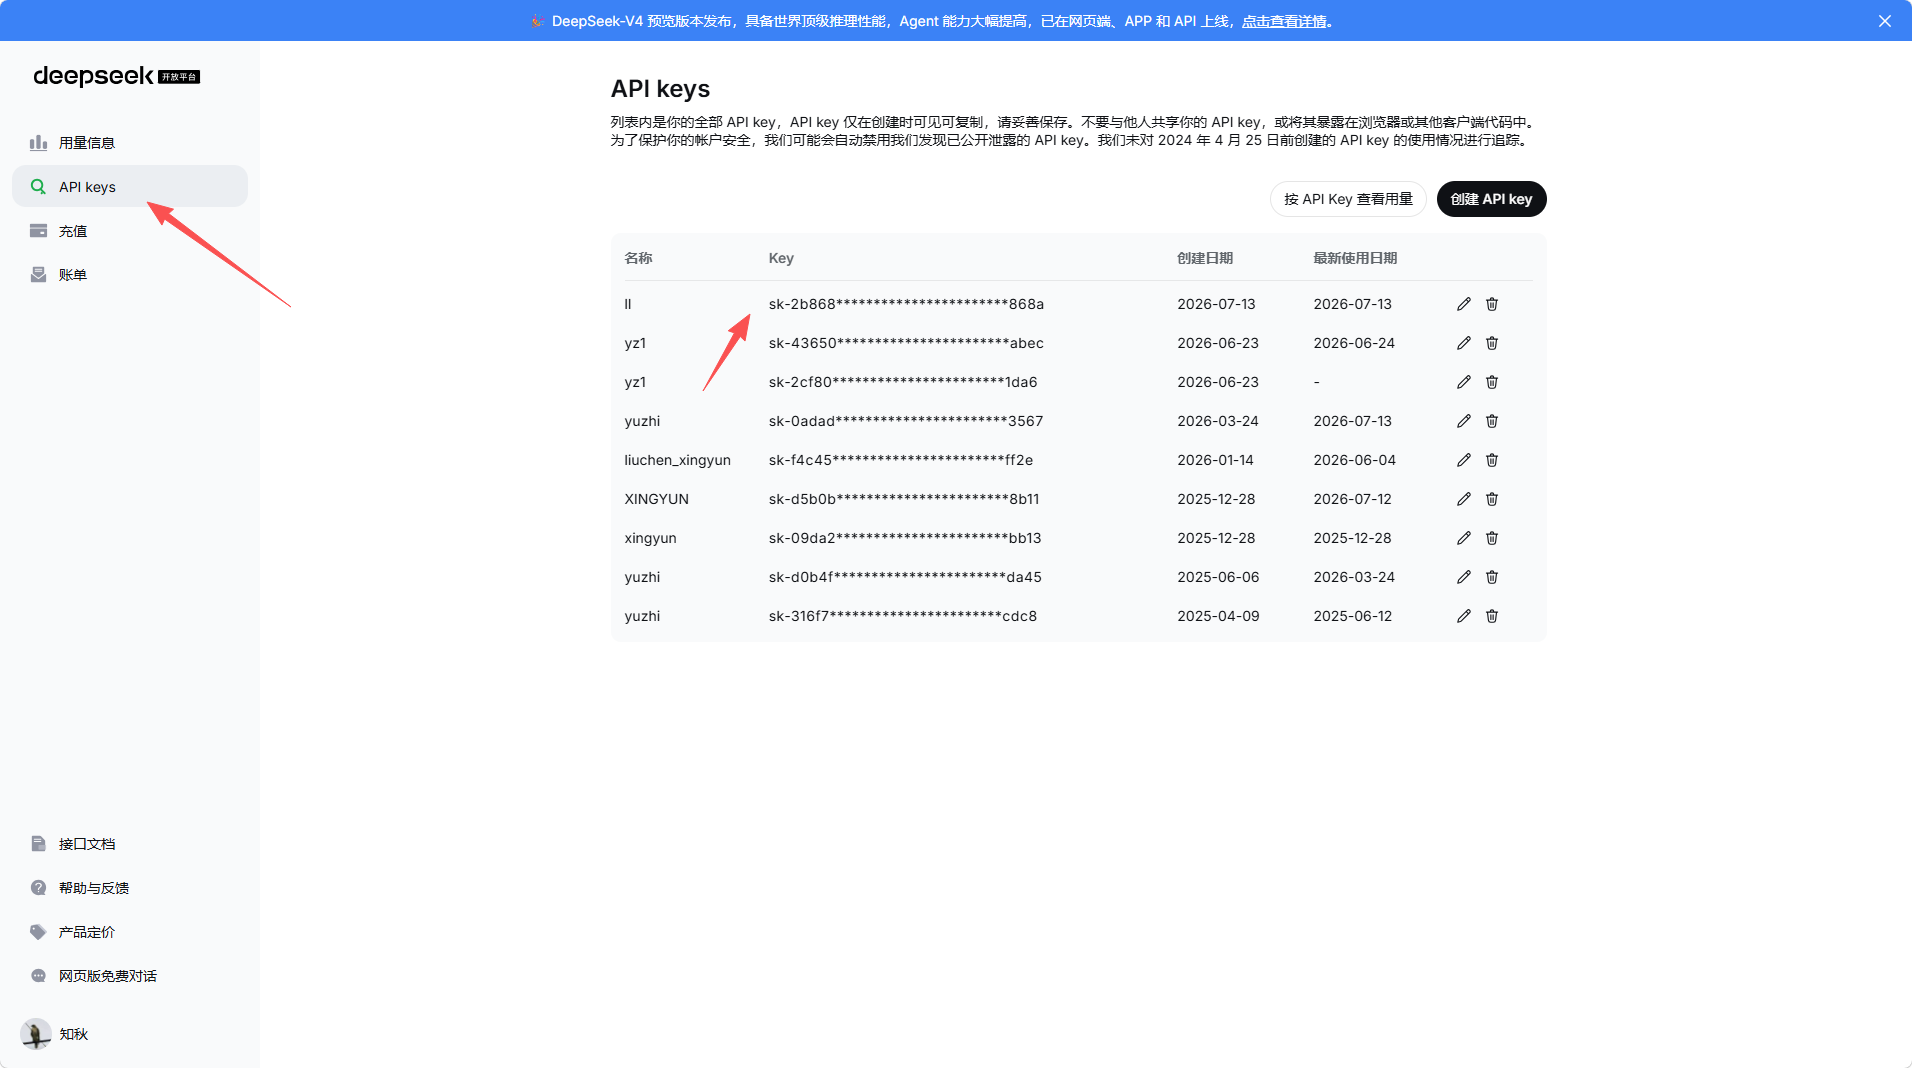Edit the key named ll ending 868a

pyautogui.click(x=1464, y=304)
